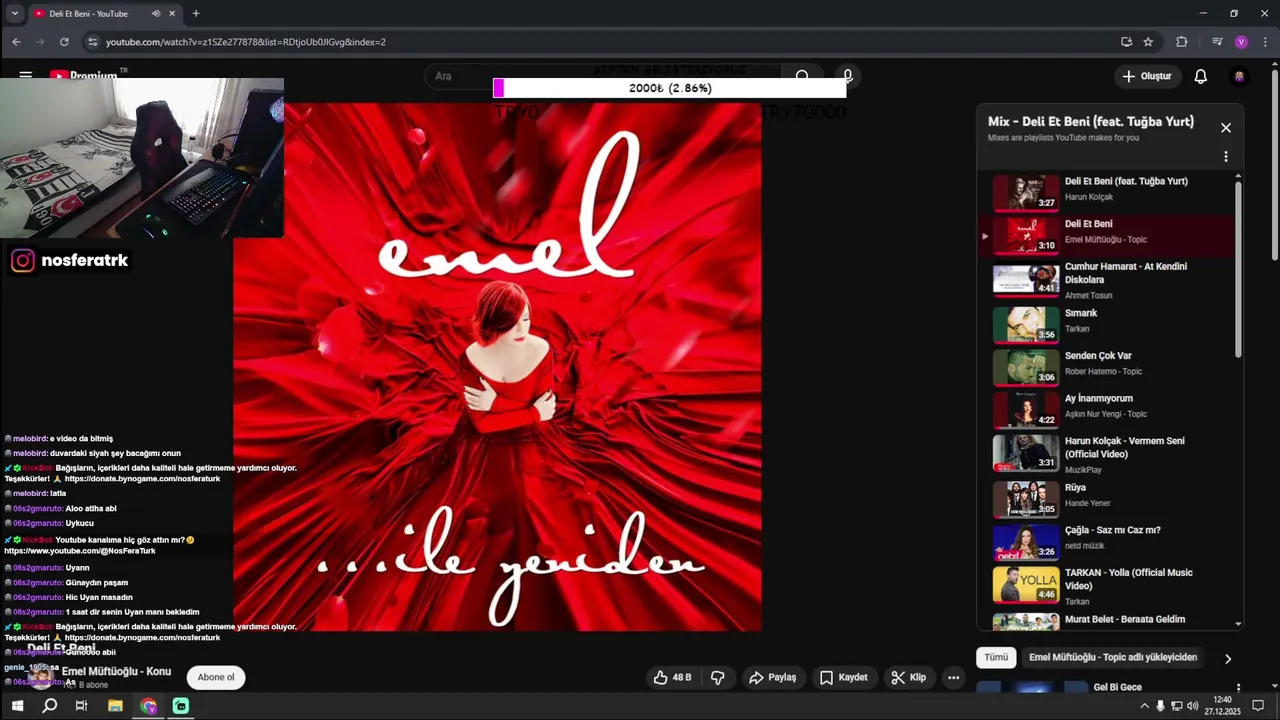Open a new browser tab
Image resolution: width=1280 pixels, height=720 pixels.
pos(196,14)
